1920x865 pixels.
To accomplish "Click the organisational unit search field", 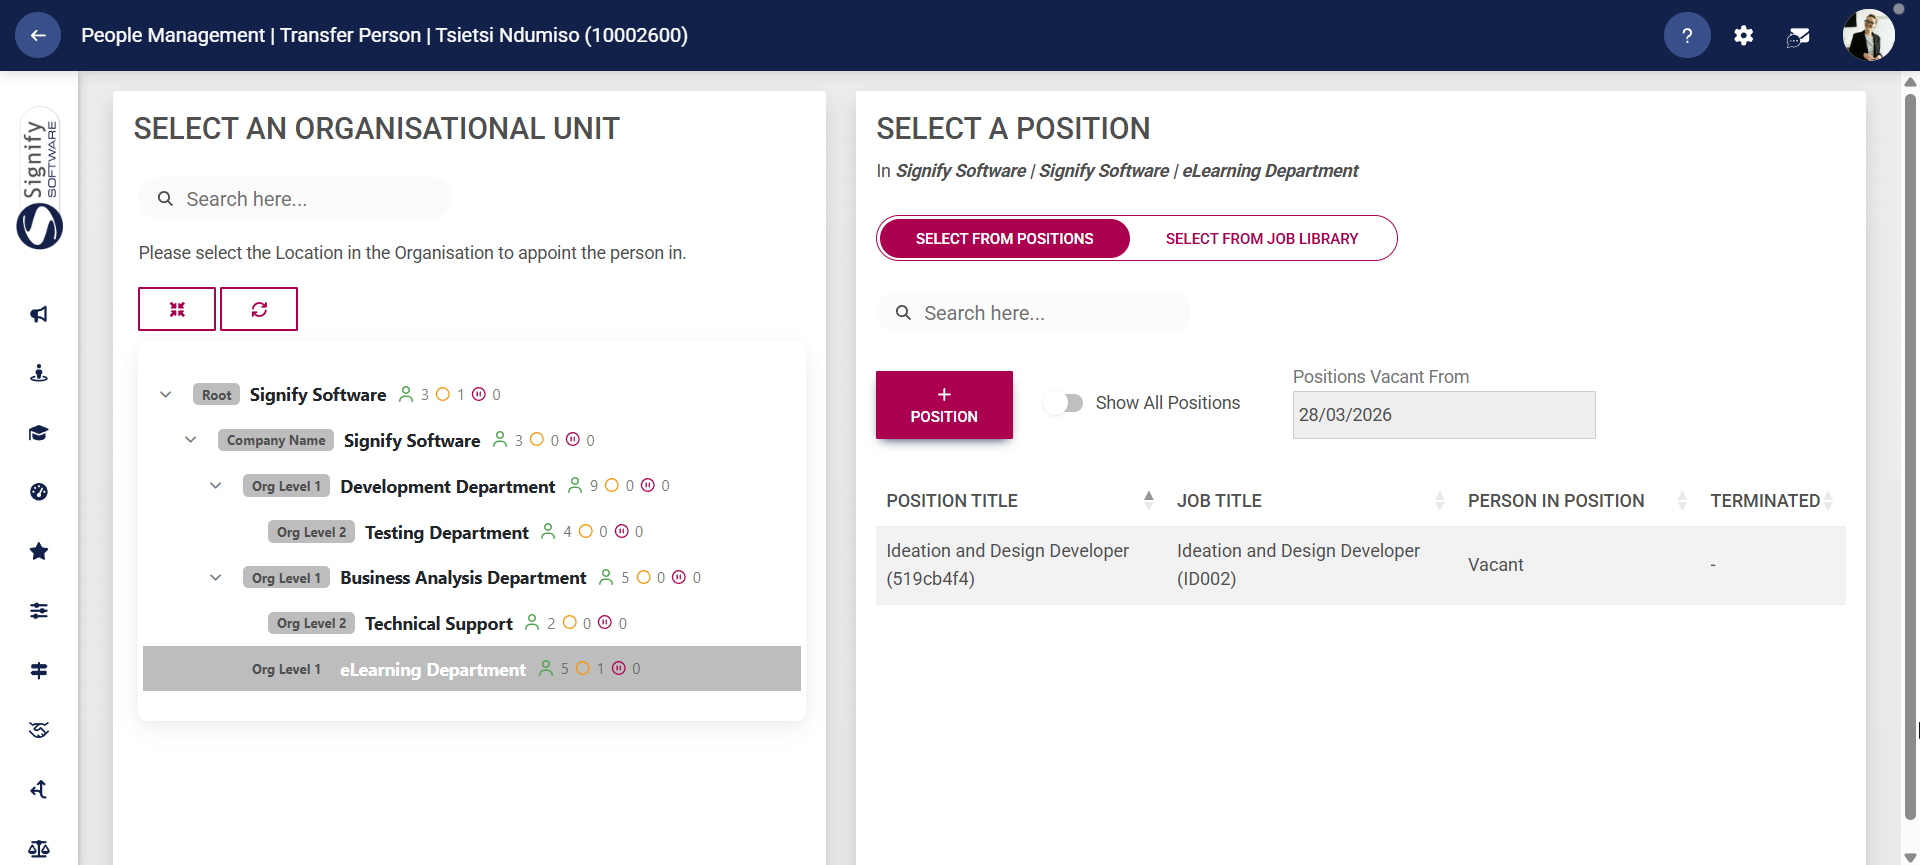I will [295, 199].
